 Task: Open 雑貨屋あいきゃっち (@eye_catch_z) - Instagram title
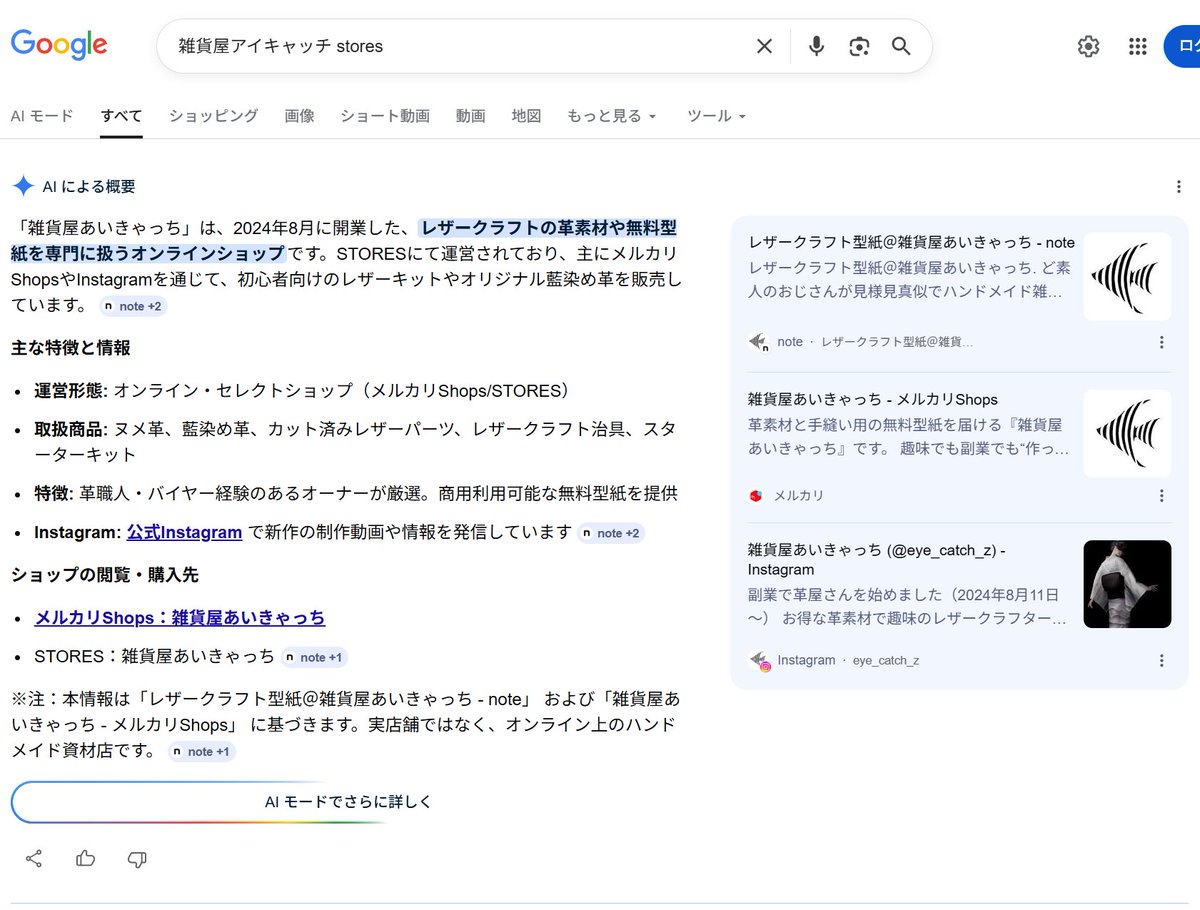877,559
